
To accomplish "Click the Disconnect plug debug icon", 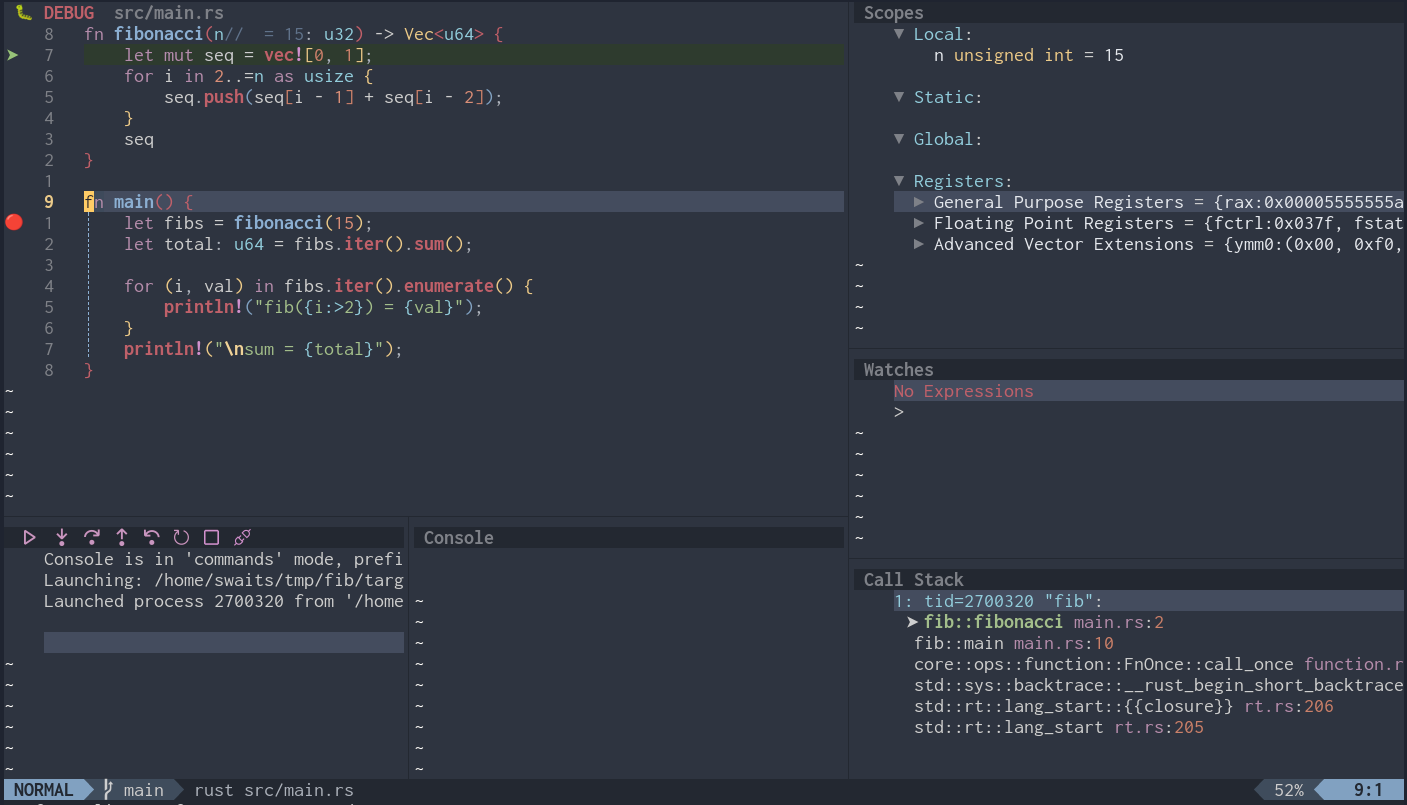I will (x=242, y=538).
